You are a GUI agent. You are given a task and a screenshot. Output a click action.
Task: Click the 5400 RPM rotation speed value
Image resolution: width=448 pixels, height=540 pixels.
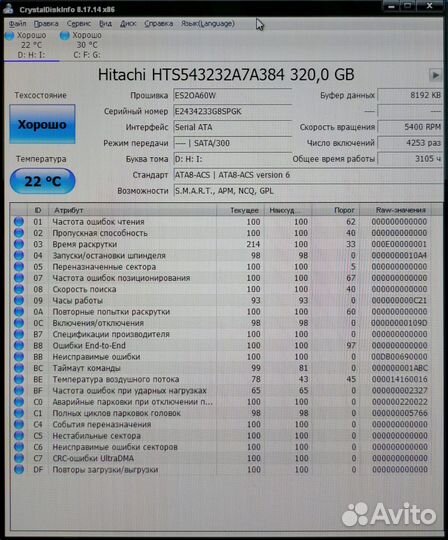(x=410, y=127)
